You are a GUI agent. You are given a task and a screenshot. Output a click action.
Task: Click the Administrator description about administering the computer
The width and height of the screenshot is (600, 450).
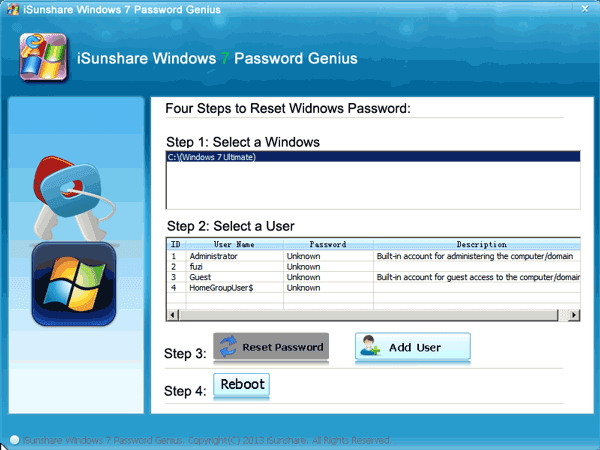[475, 256]
